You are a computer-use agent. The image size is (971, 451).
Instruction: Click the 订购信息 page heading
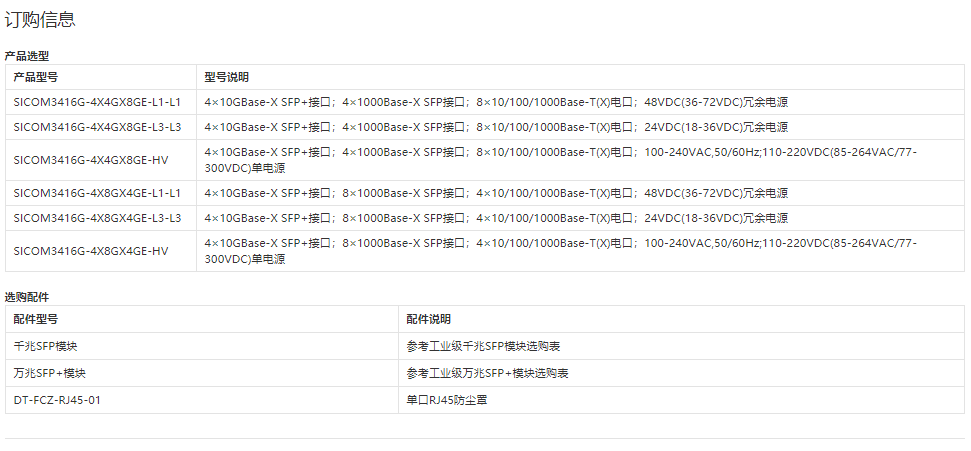click(x=40, y=19)
